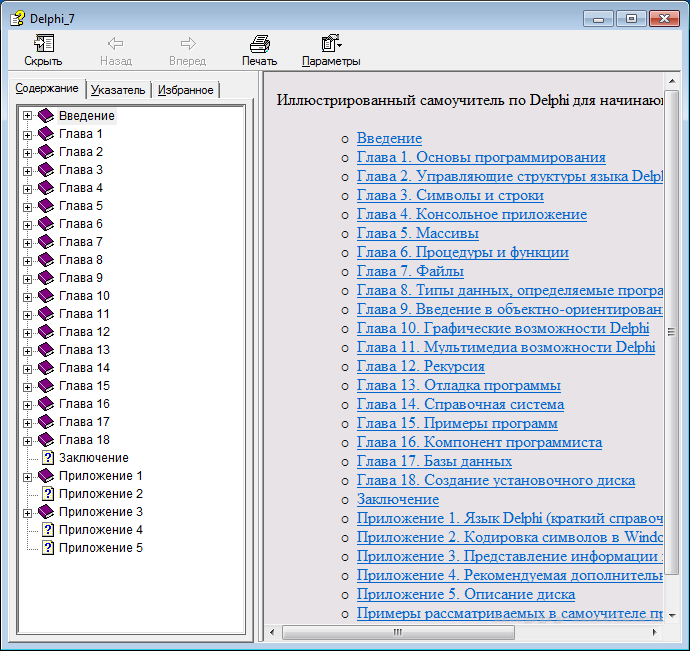Expand the Глава 8 tree node
Image resolution: width=690 pixels, height=651 pixels.
click(x=27, y=261)
